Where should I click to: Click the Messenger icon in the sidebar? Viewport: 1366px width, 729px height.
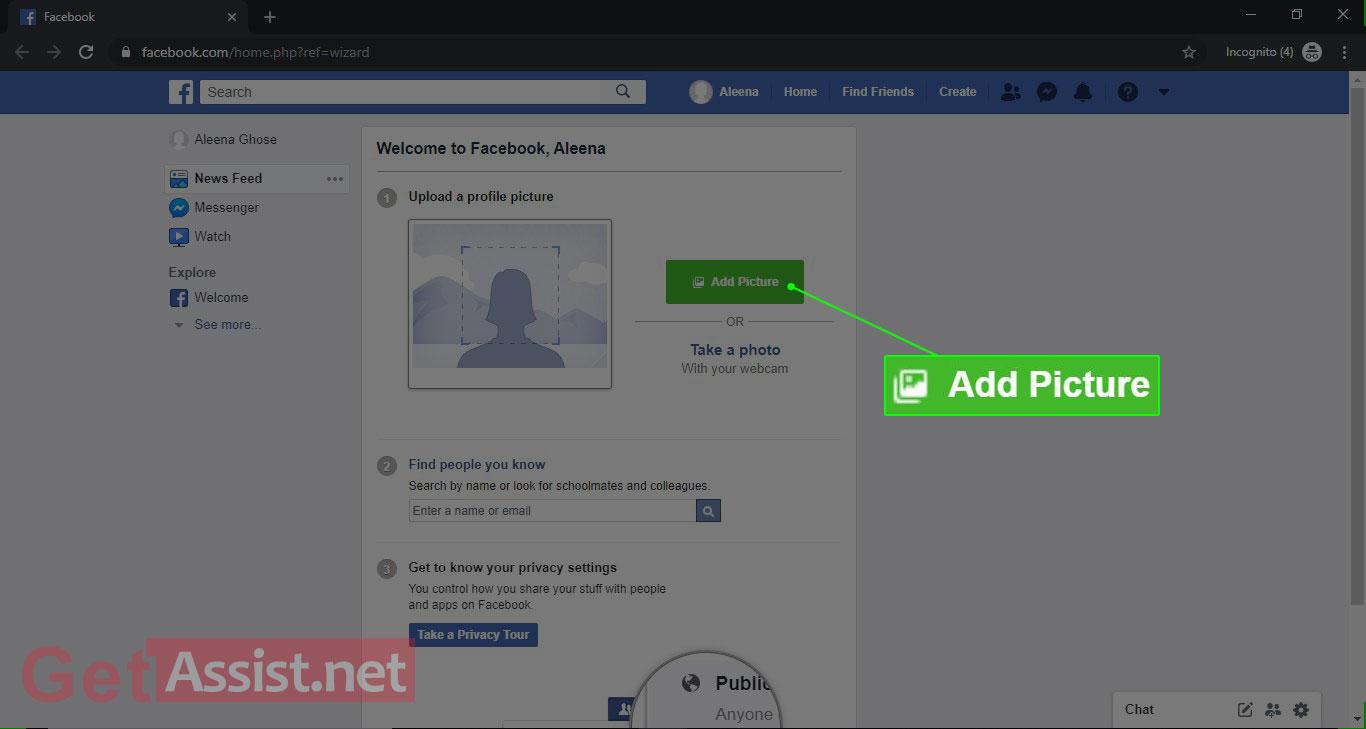tap(179, 208)
